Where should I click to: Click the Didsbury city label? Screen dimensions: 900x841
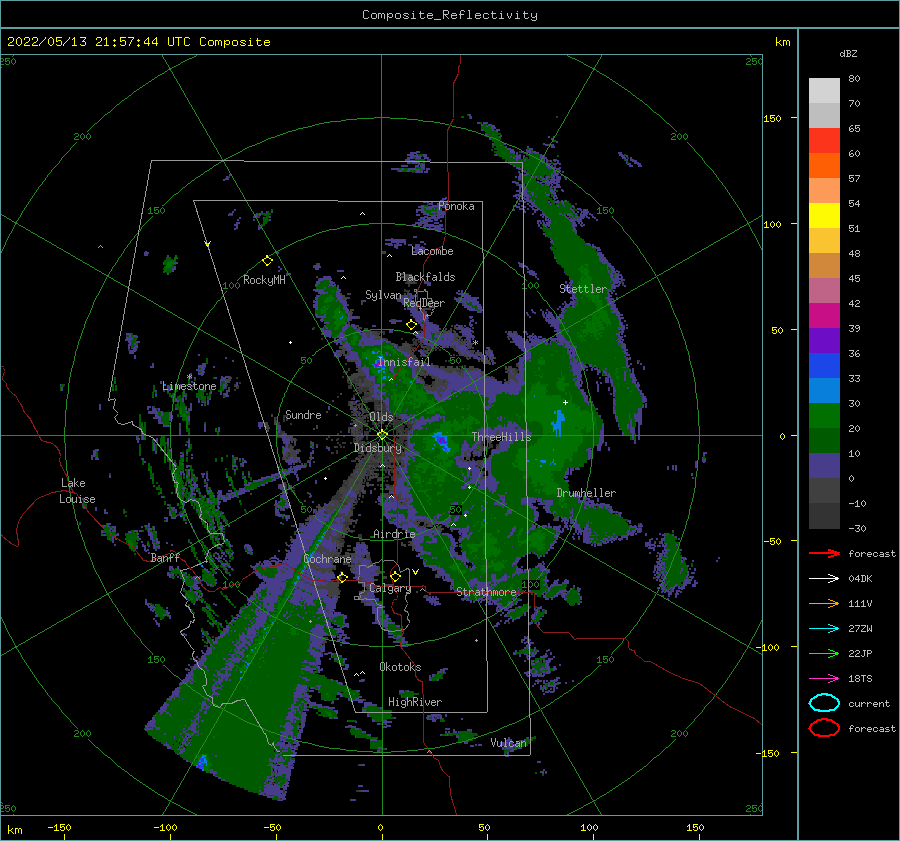pyautogui.click(x=377, y=448)
